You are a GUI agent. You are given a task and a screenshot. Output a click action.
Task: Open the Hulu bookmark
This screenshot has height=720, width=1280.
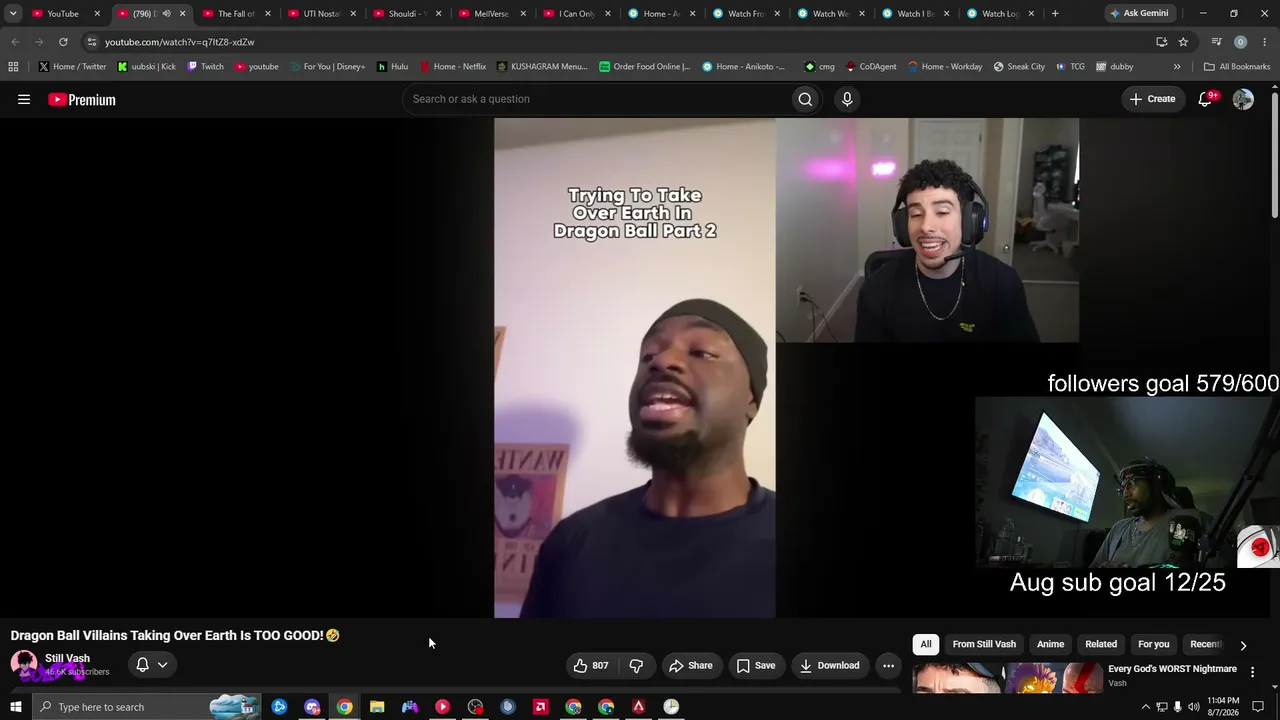click(392, 67)
